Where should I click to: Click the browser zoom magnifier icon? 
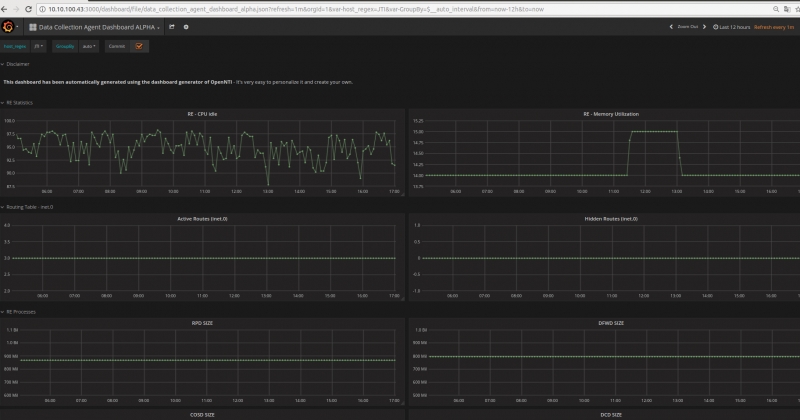click(776, 9)
